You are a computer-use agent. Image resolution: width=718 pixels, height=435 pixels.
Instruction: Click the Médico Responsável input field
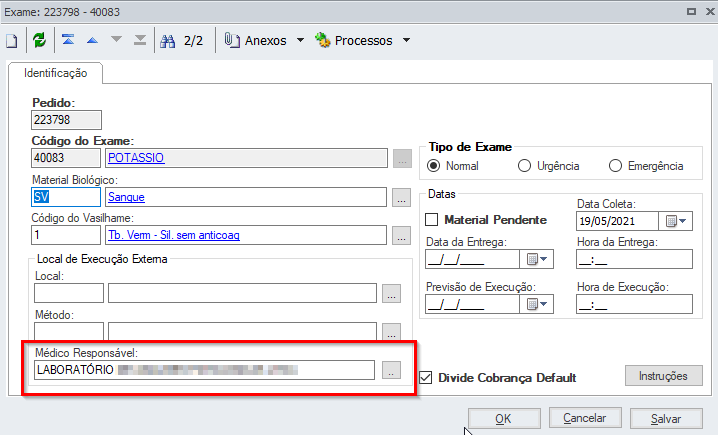[x=204, y=370]
